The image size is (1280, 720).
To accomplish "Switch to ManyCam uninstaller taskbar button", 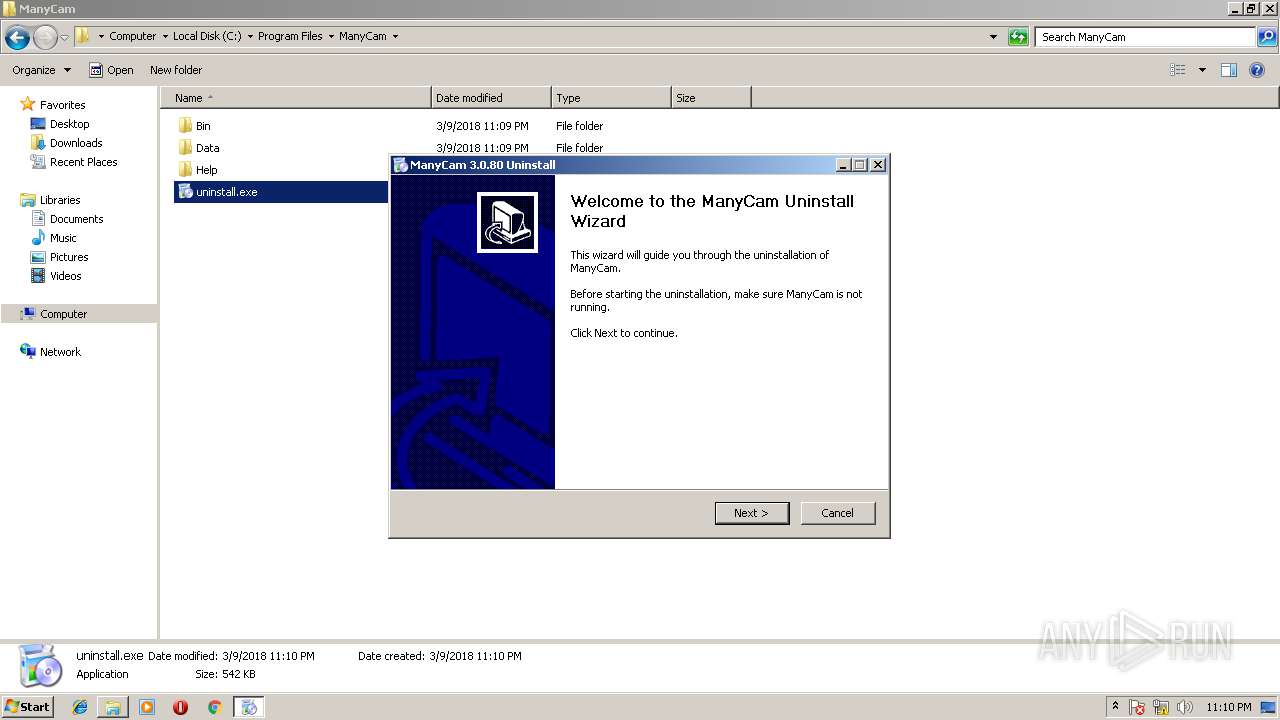I will pos(249,707).
